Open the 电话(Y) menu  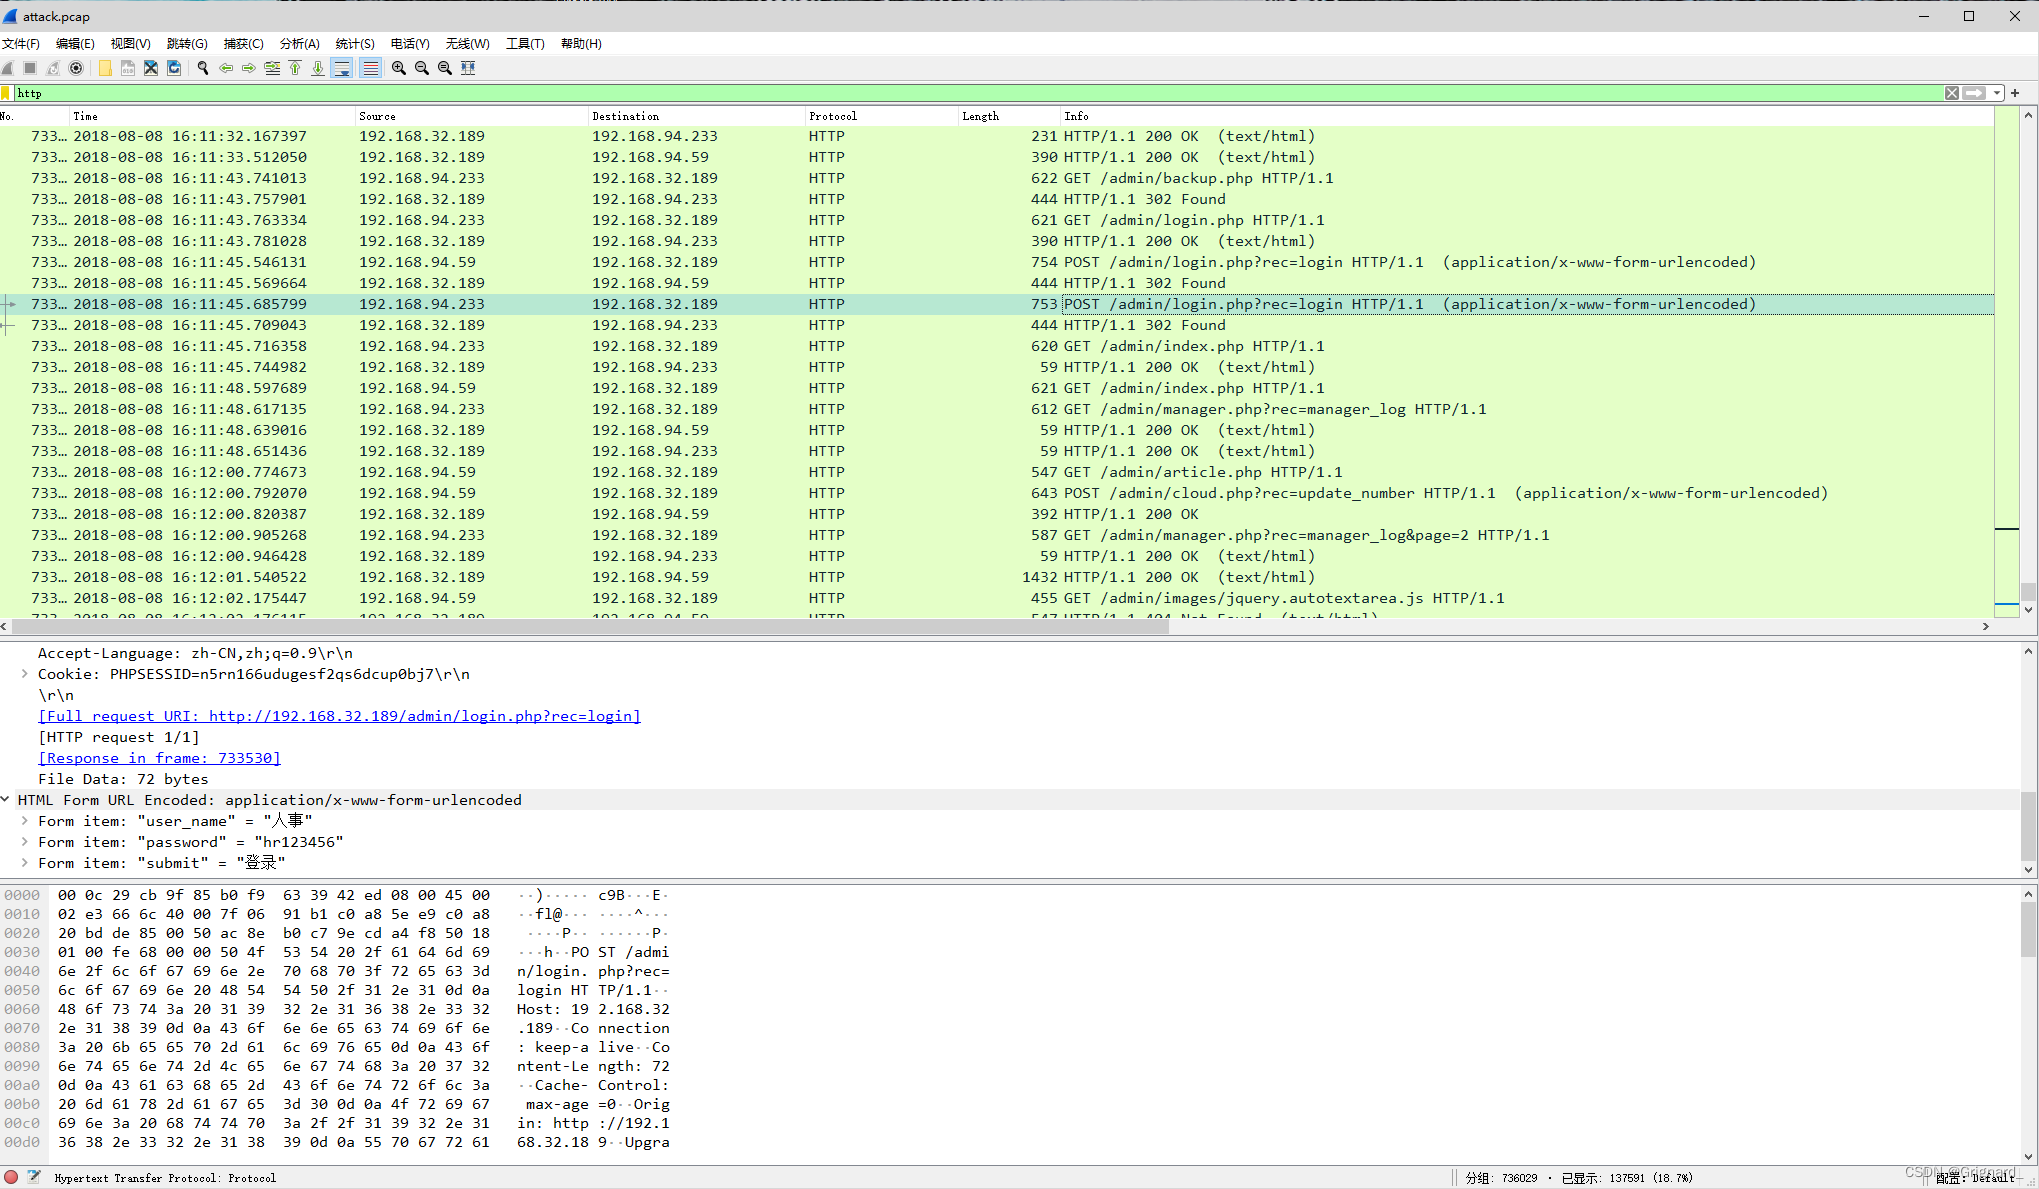click(x=410, y=43)
